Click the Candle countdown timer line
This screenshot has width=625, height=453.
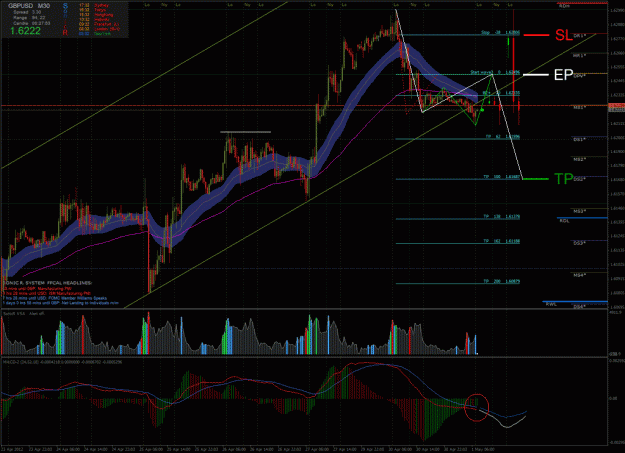coord(32,24)
